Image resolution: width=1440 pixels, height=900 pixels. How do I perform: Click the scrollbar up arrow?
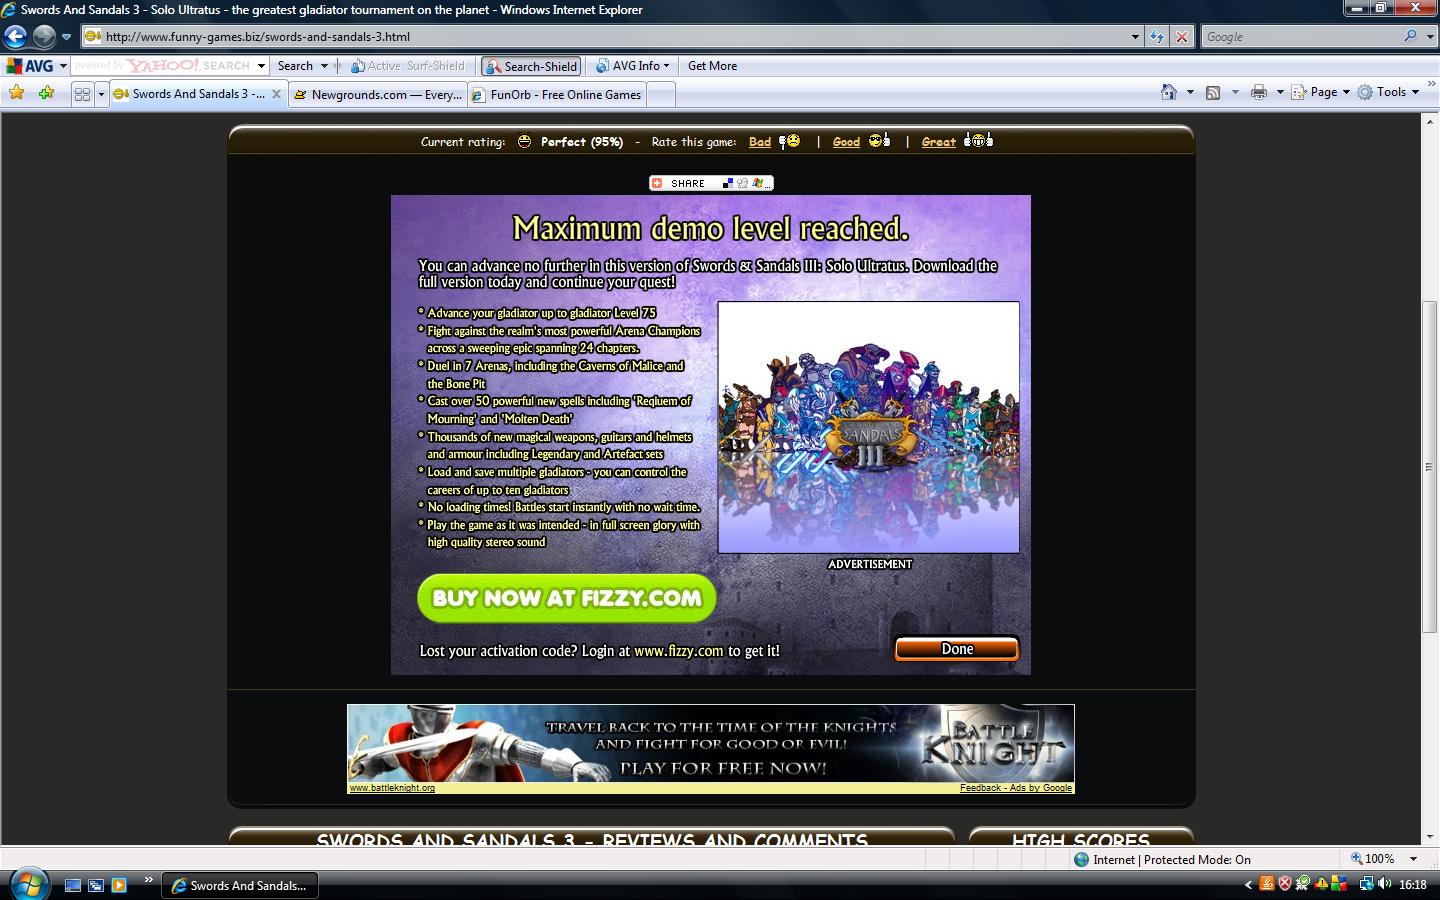(1430, 120)
